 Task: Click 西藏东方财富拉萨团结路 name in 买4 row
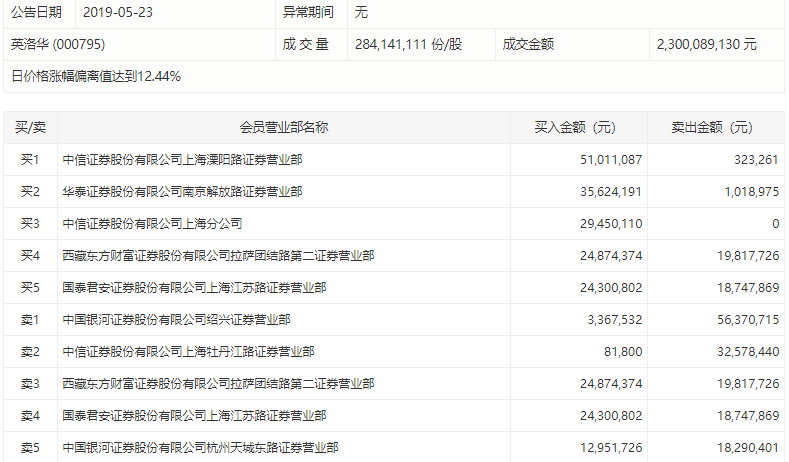218,256
